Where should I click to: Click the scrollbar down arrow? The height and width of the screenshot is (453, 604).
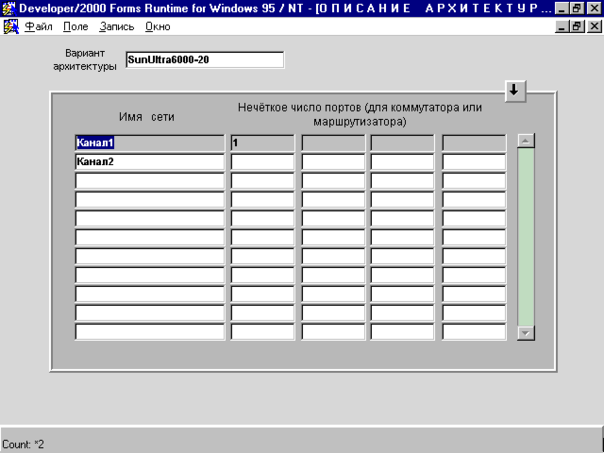tap(526, 333)
